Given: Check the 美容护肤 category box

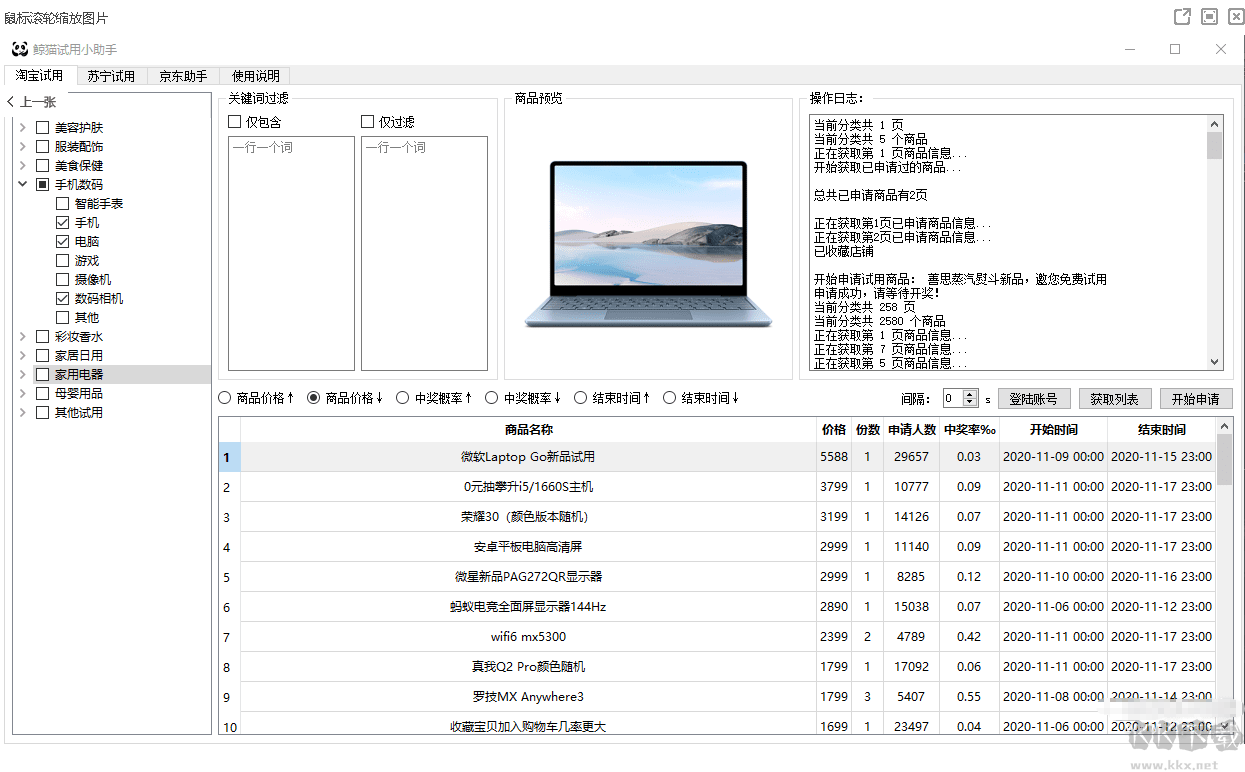Looking at the screenshot, I should pos(42,128).
